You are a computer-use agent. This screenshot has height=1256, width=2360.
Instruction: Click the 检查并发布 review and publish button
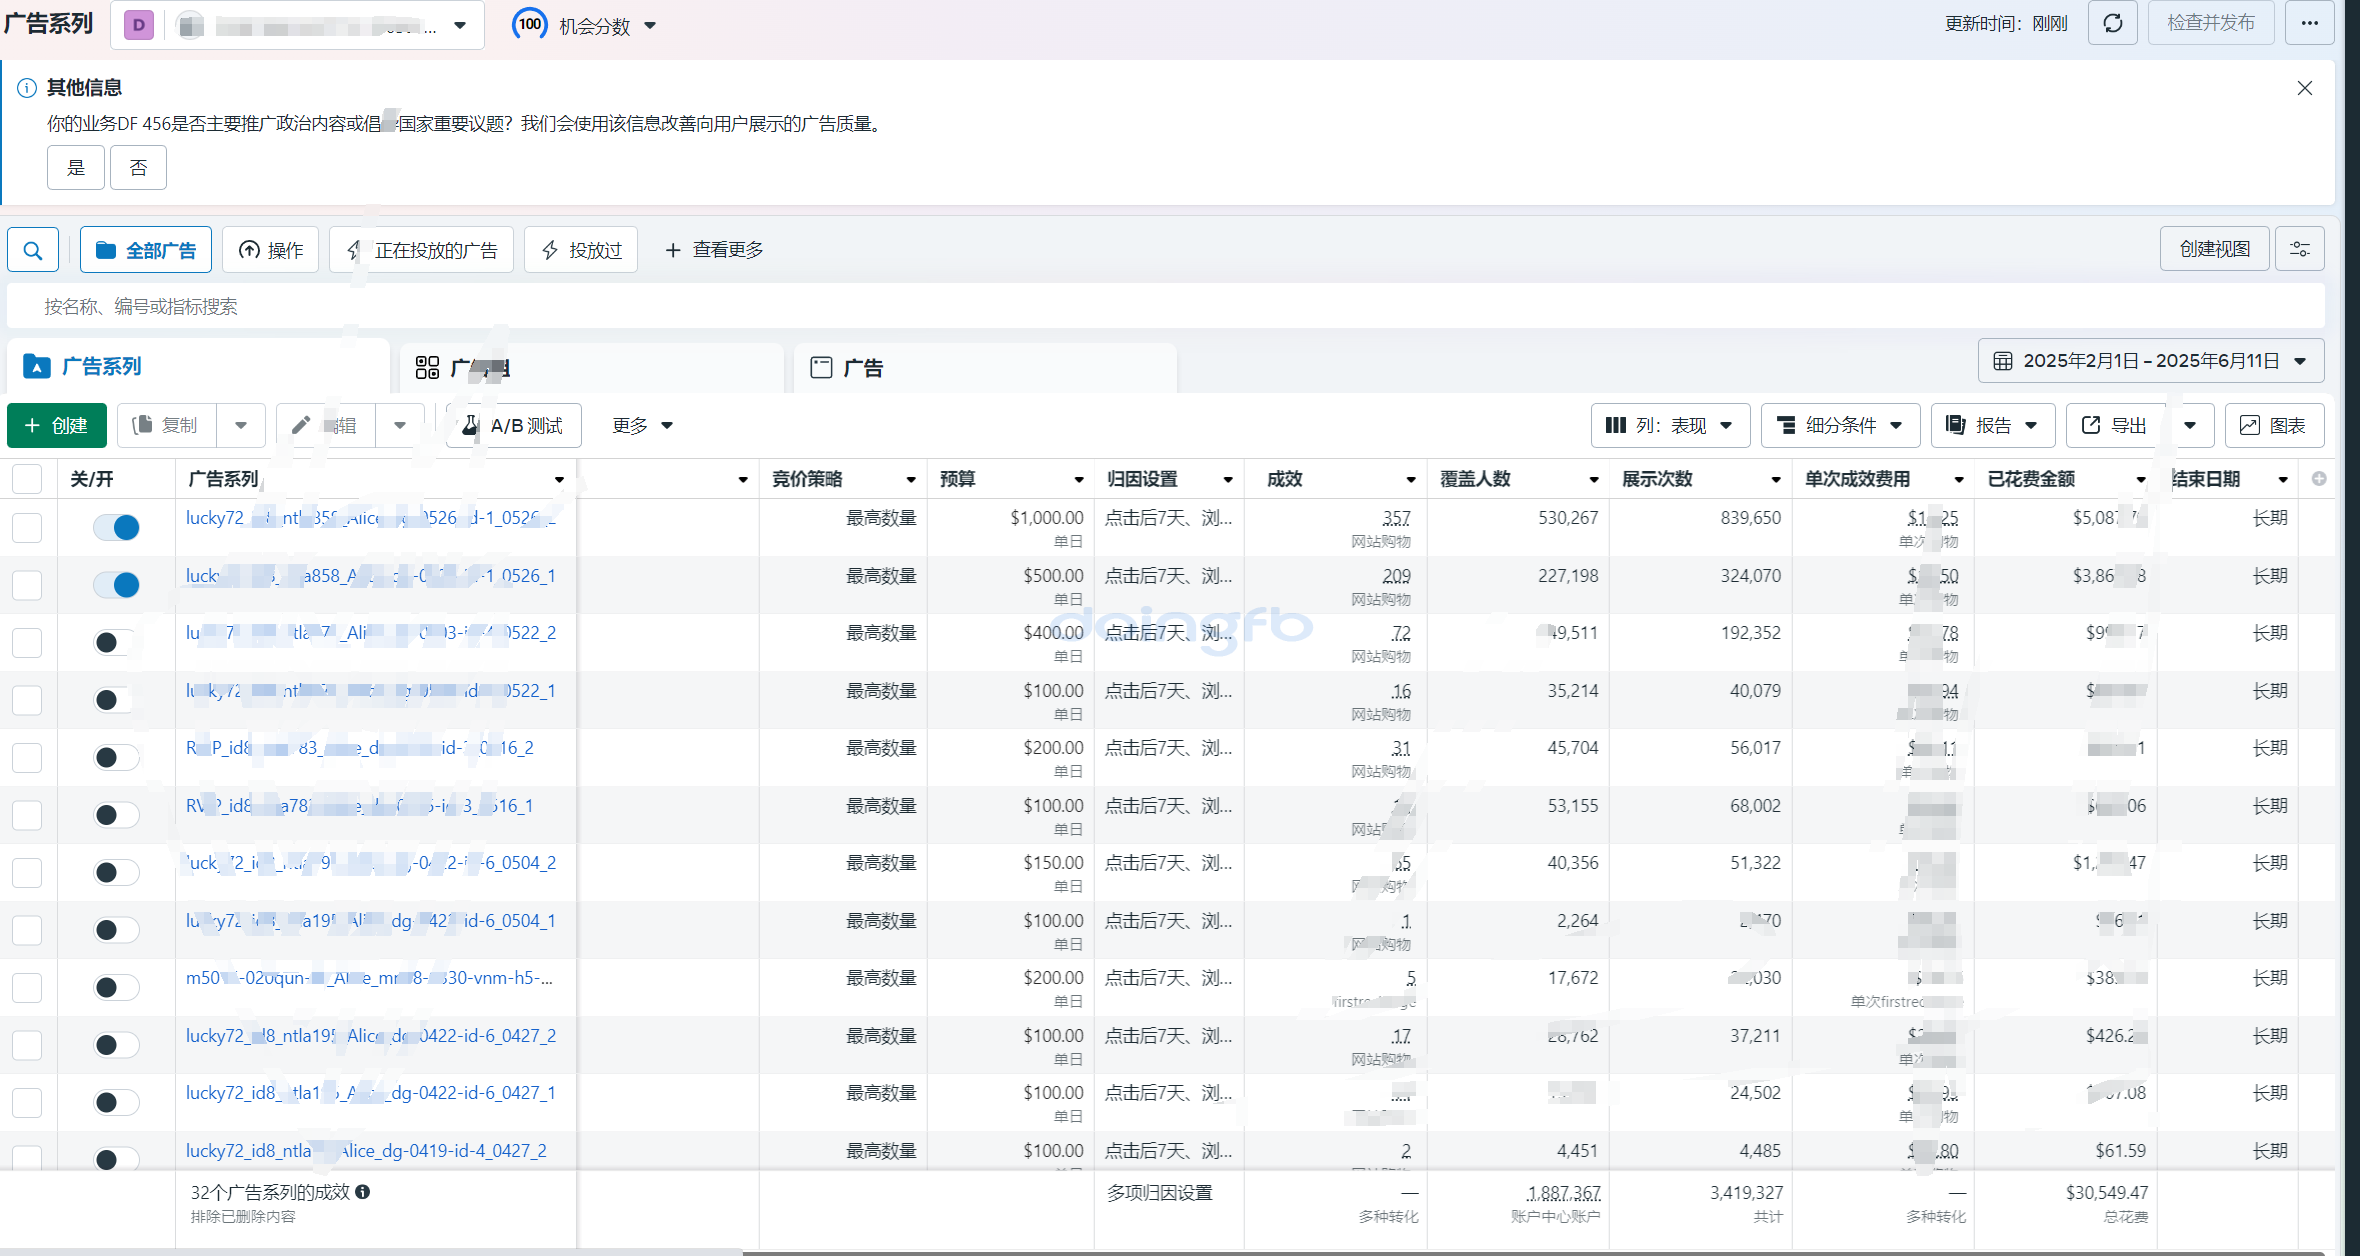pyautogui.click(x=2210, y=23)
